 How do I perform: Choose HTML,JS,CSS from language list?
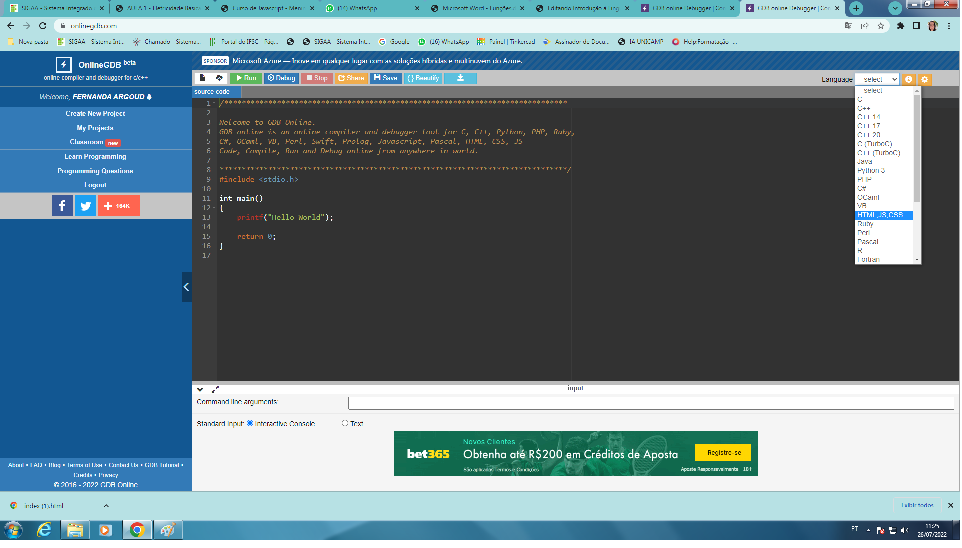pos(881,215)
